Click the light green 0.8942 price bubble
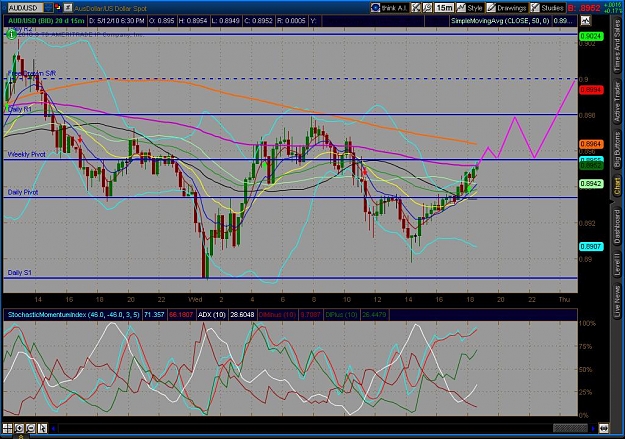This screenshot has width=625, height=439. click(x=591, y=183)
